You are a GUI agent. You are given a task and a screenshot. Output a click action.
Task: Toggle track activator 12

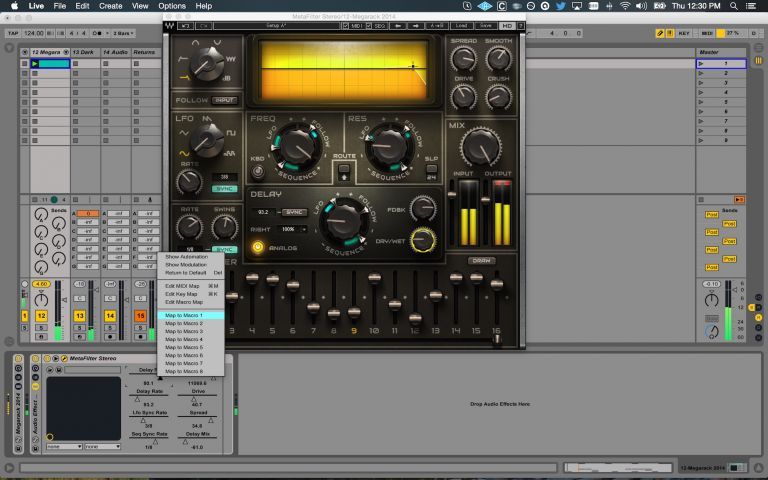[x=41, y=316]
